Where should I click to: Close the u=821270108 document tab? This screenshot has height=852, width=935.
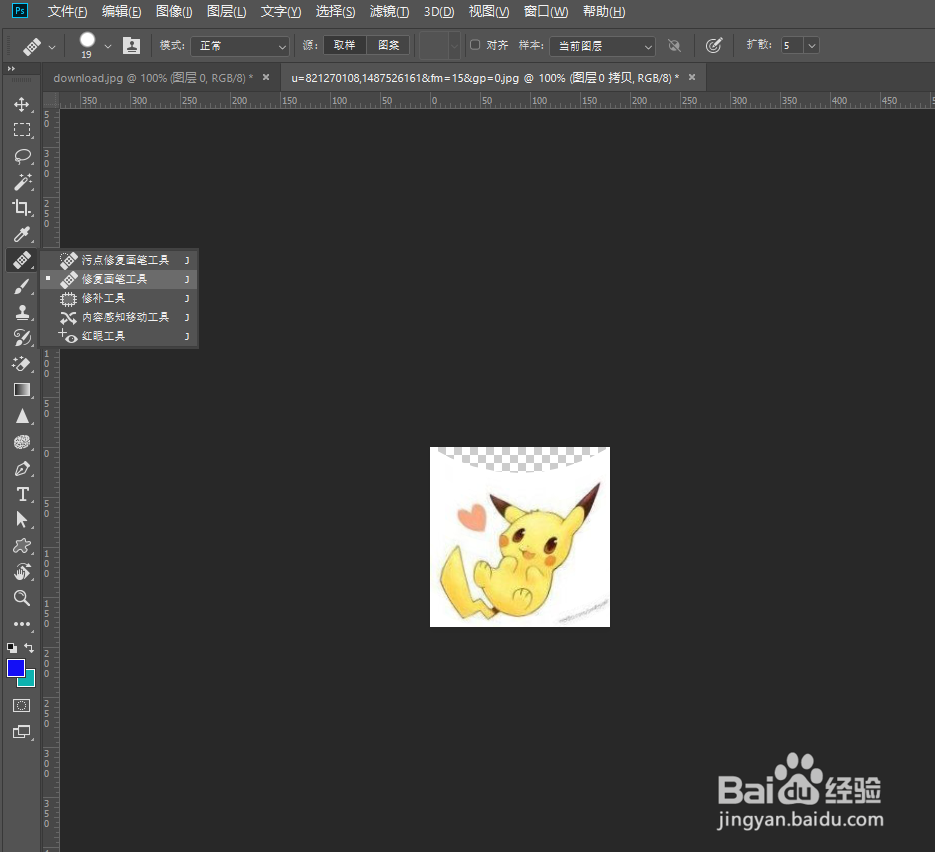coord(692,78)
